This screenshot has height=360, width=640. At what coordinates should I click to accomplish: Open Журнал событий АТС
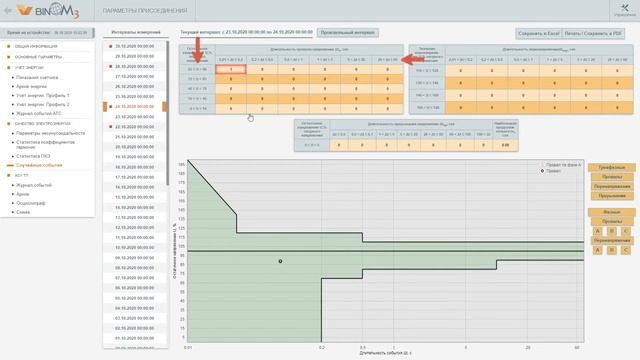(x=39, y=113)
